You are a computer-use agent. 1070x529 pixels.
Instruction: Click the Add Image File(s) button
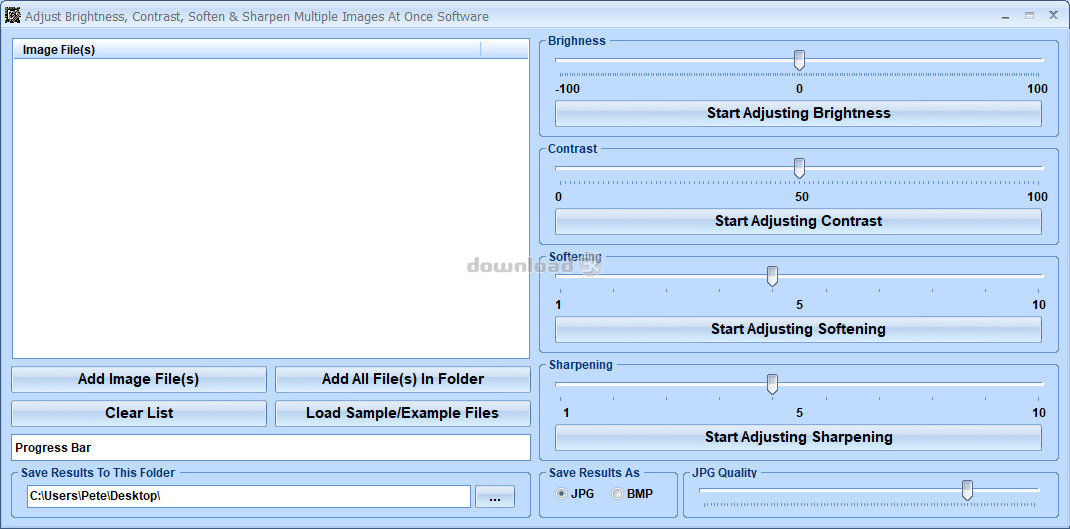pyautogui.click(x=139, y=380)
